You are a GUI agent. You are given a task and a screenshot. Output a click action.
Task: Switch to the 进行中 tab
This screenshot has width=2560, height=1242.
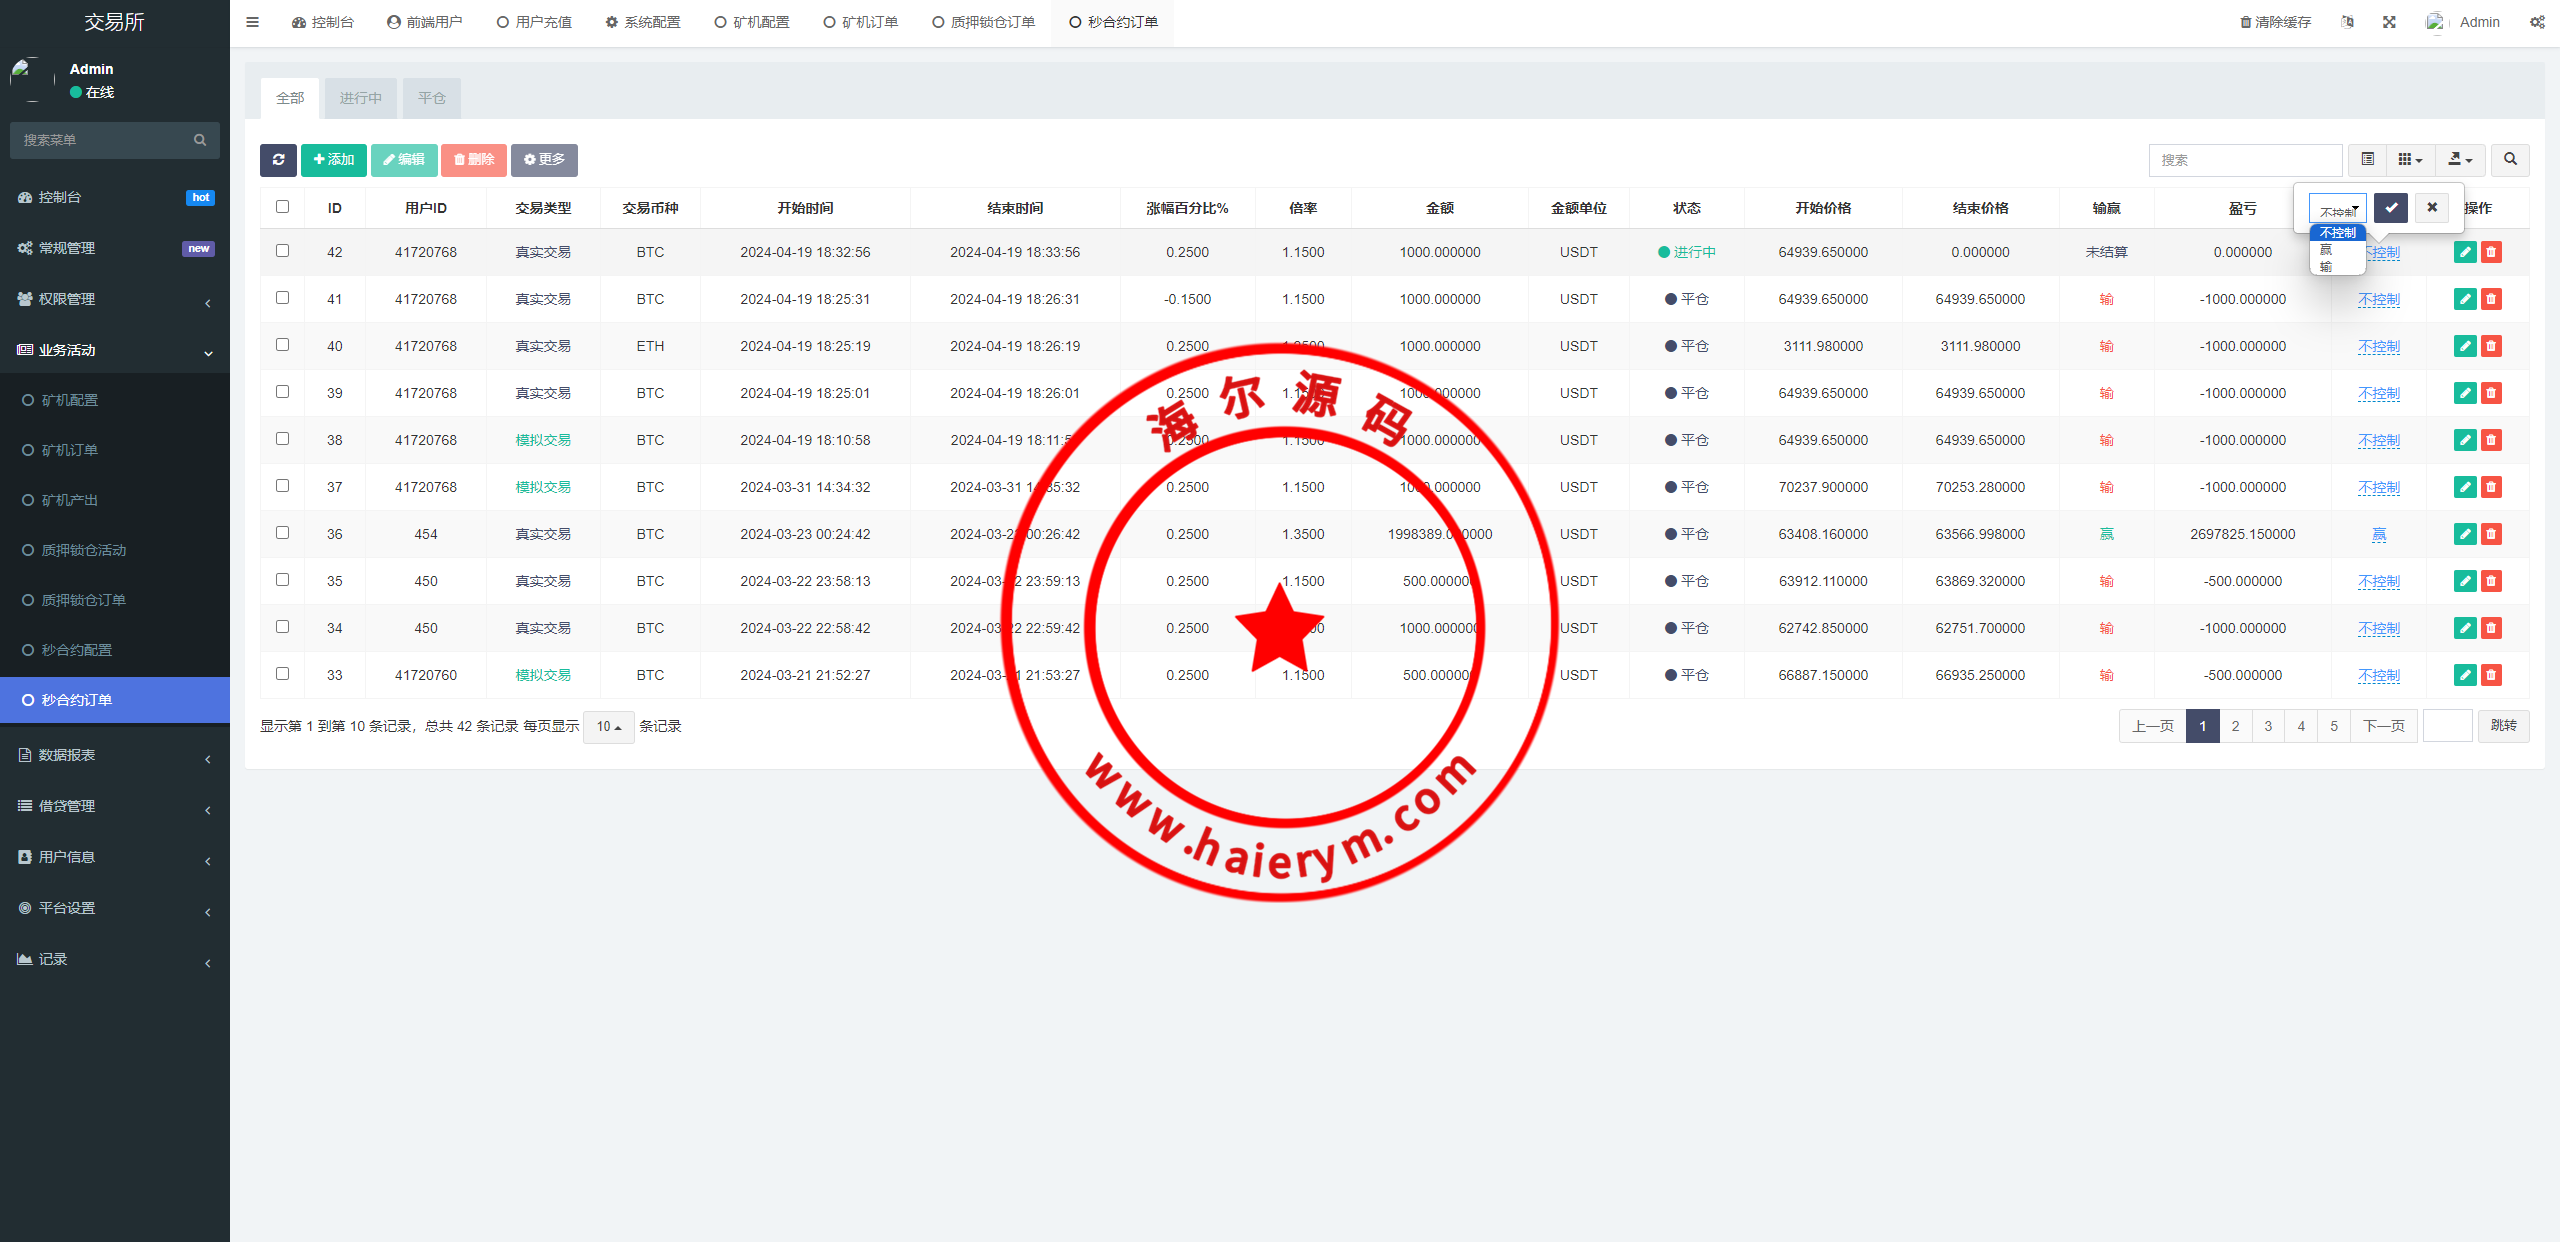click(360, 98)
